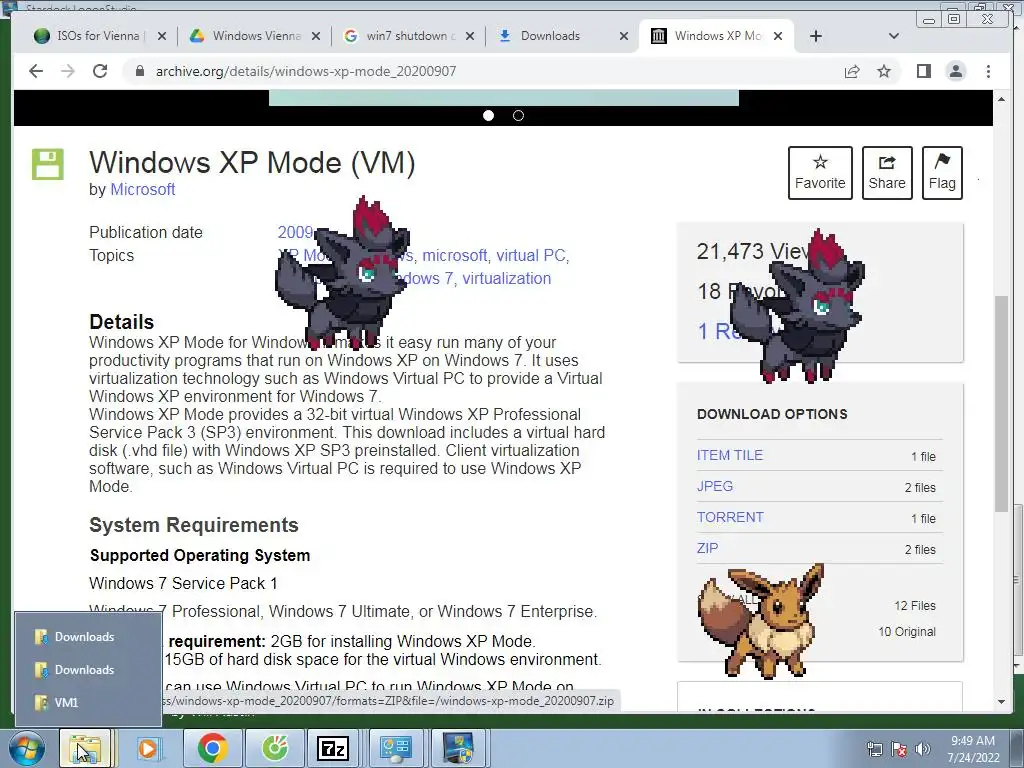Expand the tab search chevron

coord(894,36)
